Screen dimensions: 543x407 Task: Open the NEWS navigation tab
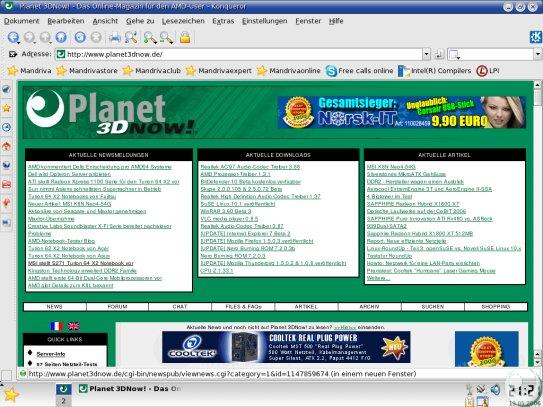[x=55, y=307]
